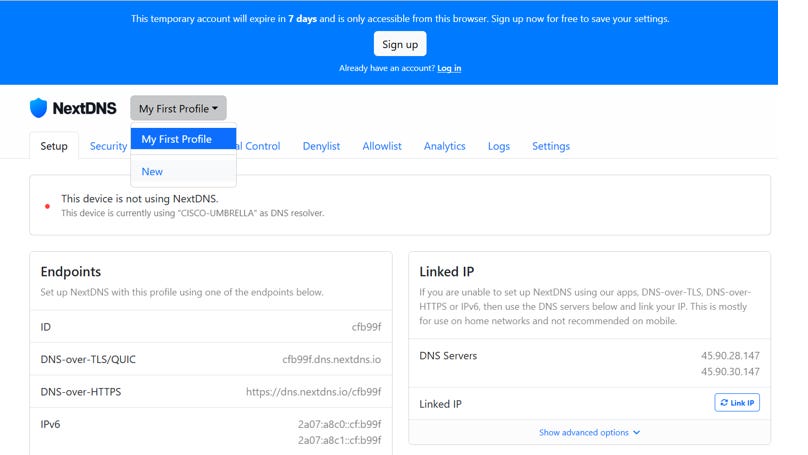This screenshot has width=808, height=455.
Task: Click the Sign up button
Action: click(x=400, y=44)
